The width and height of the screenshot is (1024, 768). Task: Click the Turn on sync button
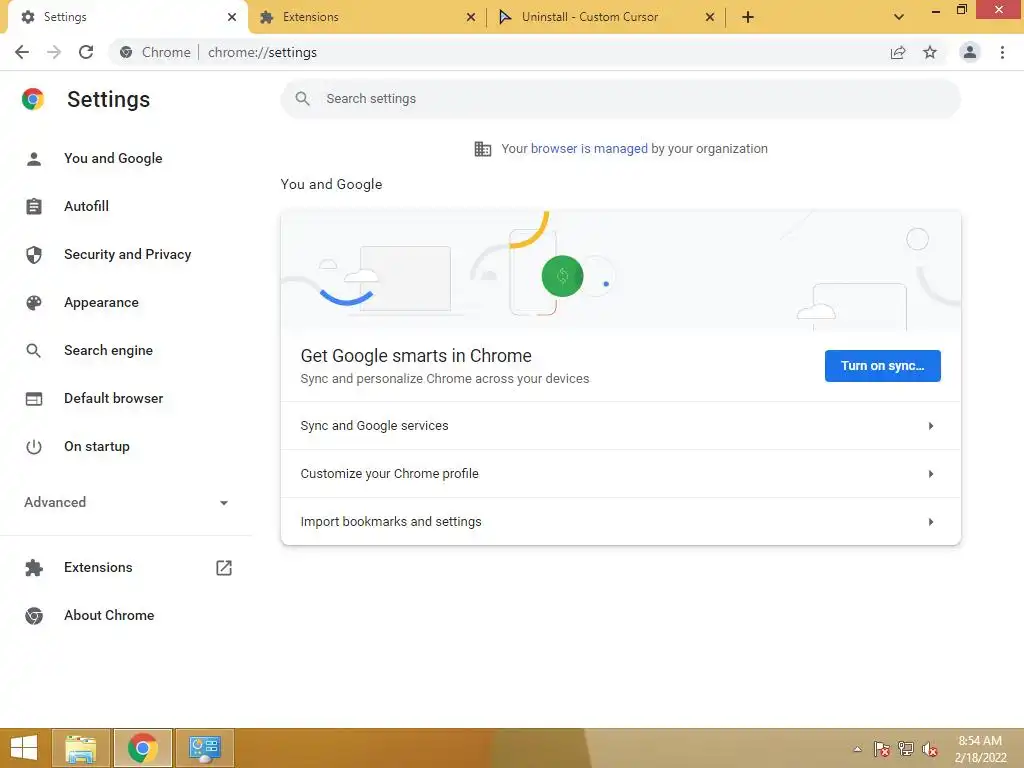(882, 366)
